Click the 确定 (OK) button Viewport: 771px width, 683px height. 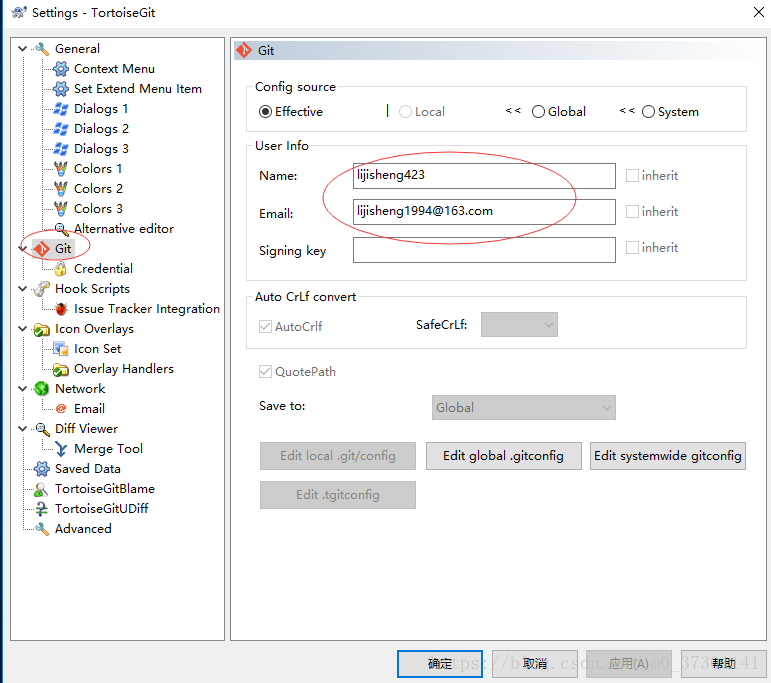[440, 664]
